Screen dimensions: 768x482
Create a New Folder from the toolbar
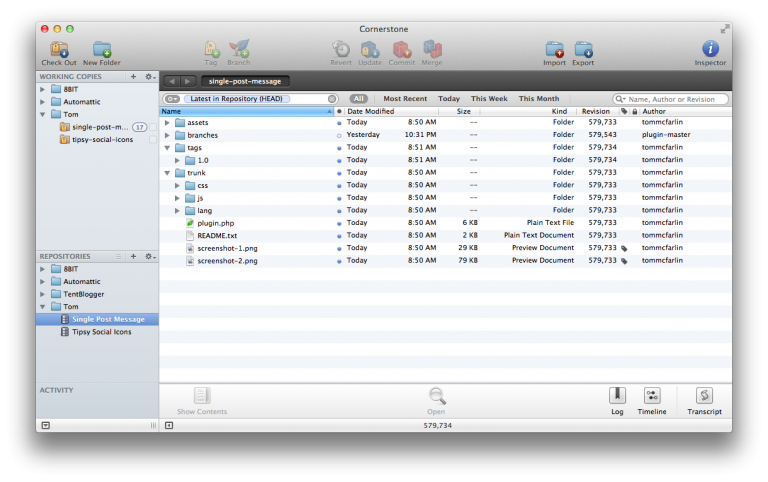click(x=102, y=50)
